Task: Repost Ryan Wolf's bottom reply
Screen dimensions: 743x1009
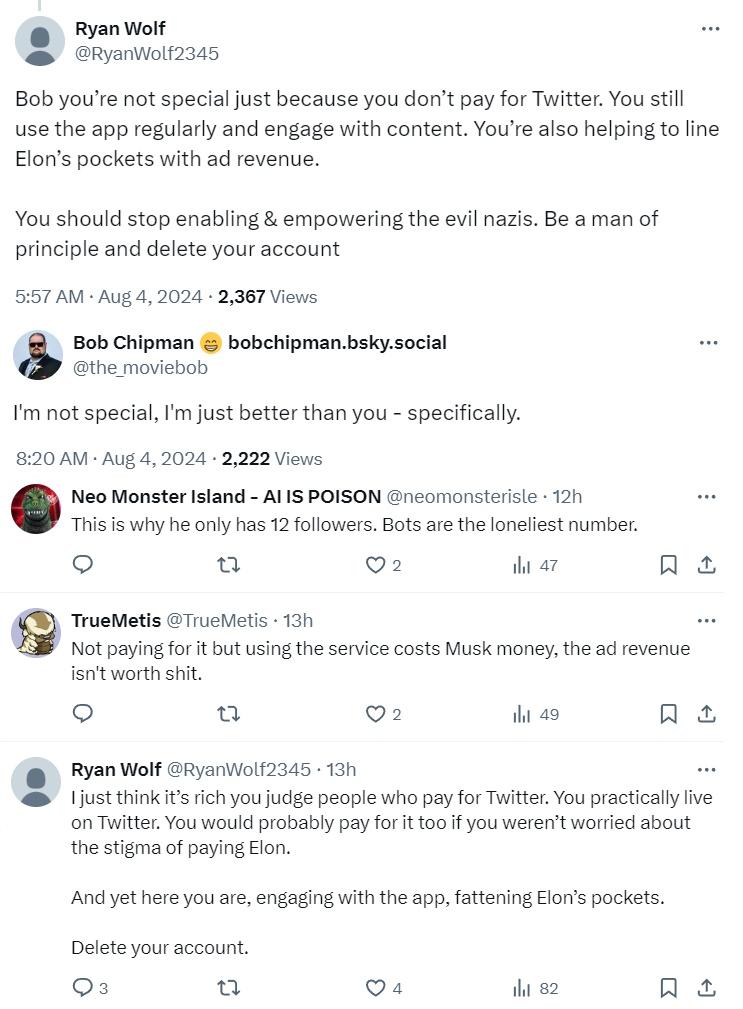Action: click(x=228, y=988)
